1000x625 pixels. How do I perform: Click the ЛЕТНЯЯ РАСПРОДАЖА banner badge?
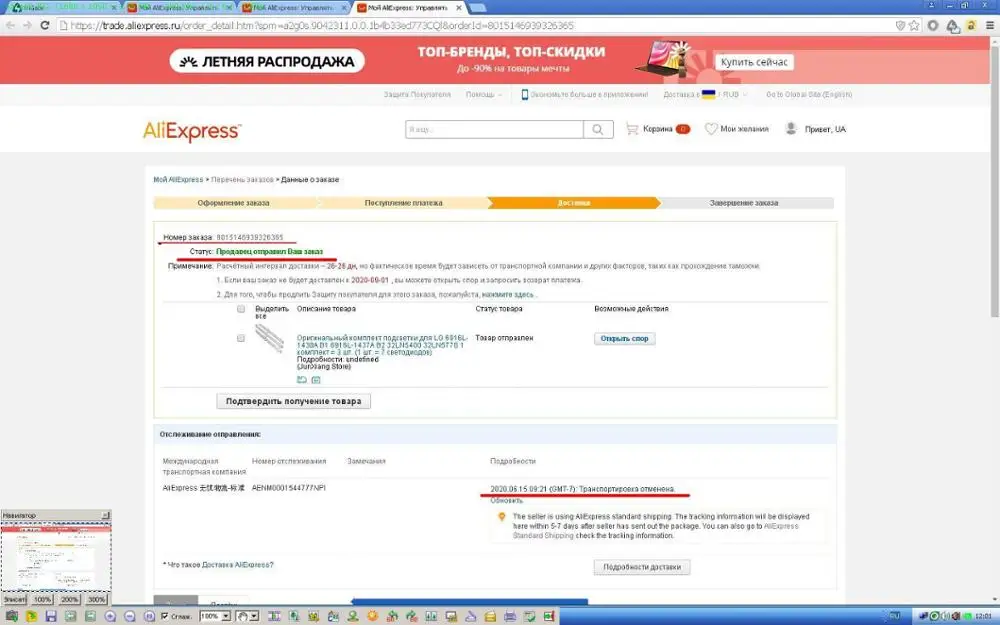(x=267, y=61)
